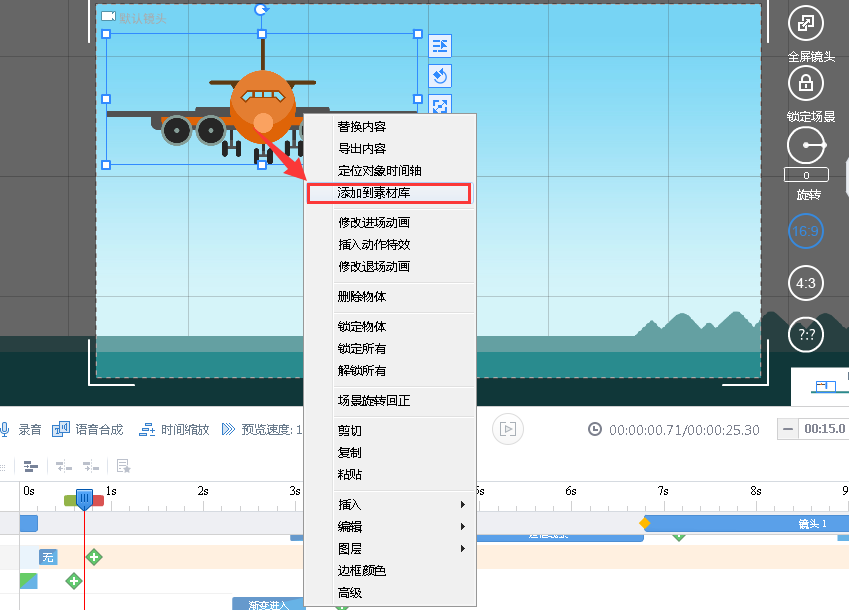Click the fullscreen camera icon (全屏镜头)
The width and height of the screenshot is (849, 610).
(806, 22)
